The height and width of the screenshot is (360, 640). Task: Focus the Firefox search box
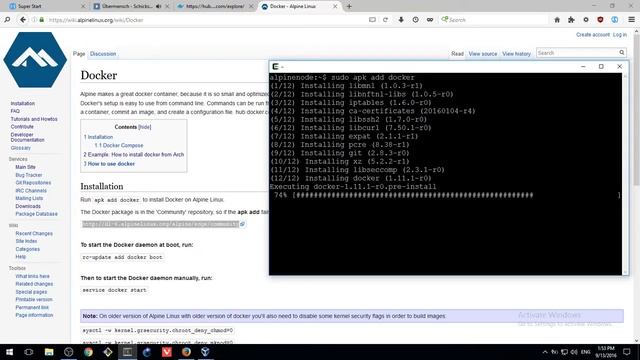[x=494, y=20]
